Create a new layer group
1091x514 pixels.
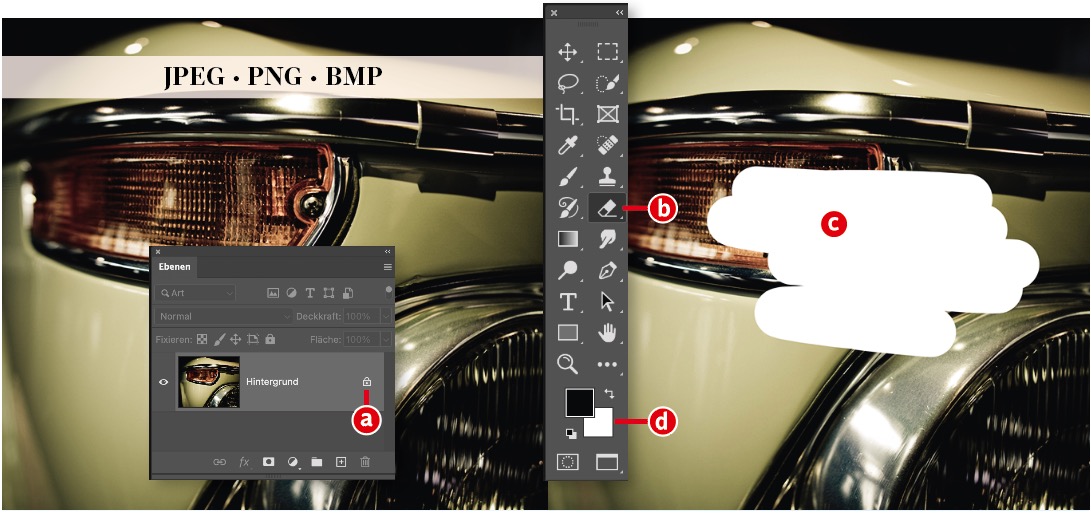pos(317,462)
